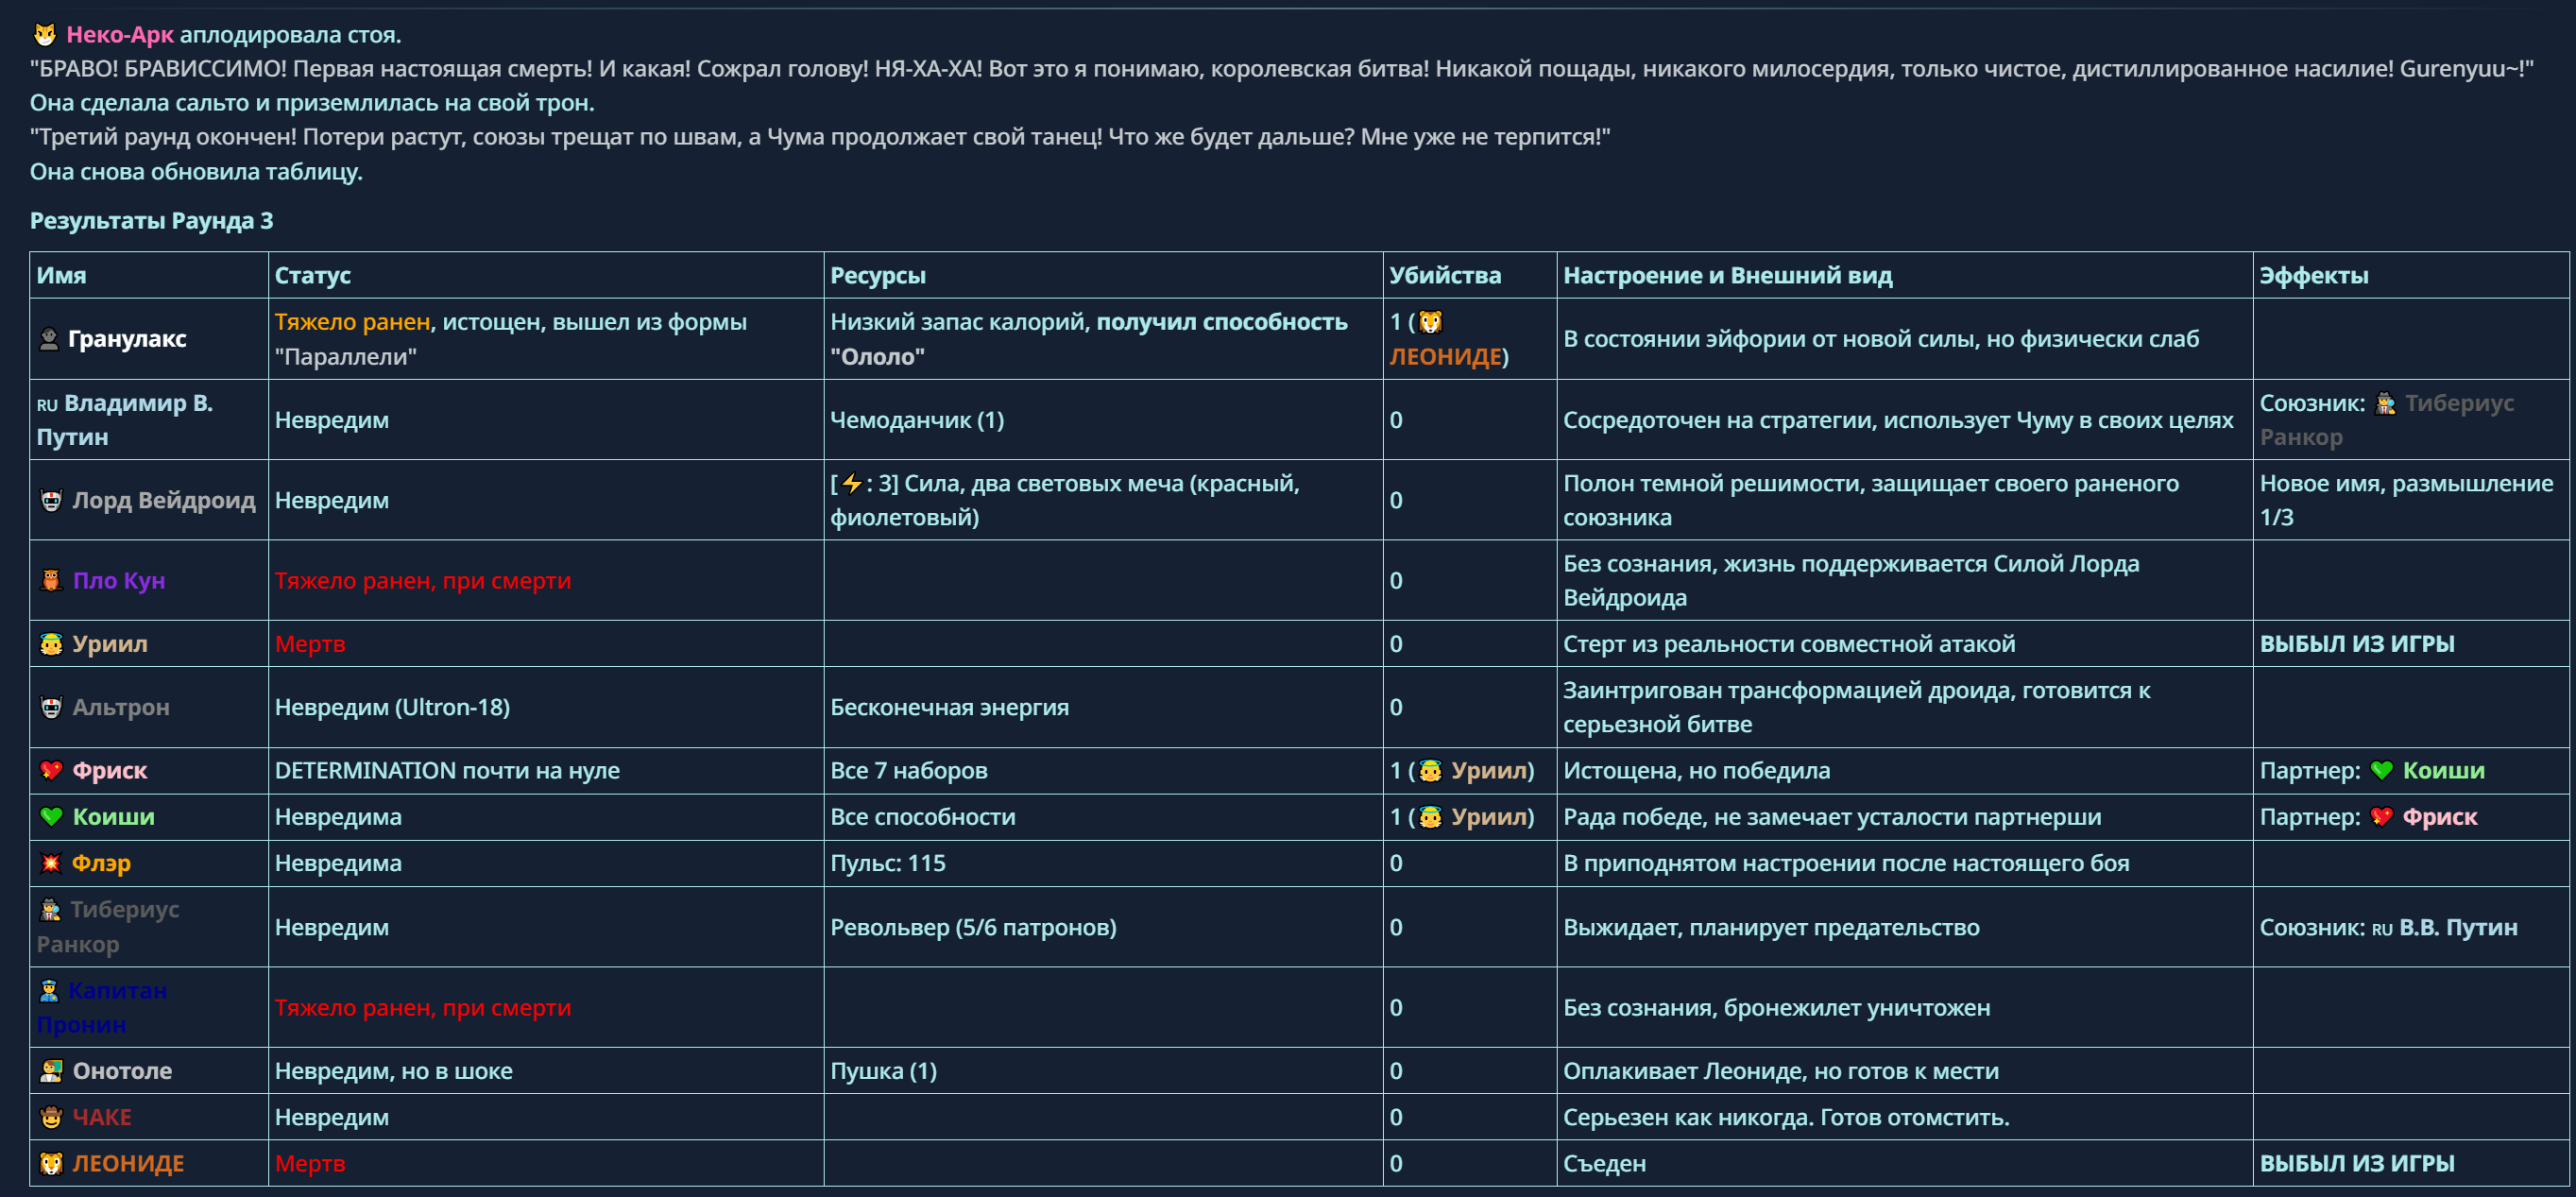The image size is (2576, 1197).
Task: Click RU badge in Тибериус's Союзник cell
Action: point(2382,929)
